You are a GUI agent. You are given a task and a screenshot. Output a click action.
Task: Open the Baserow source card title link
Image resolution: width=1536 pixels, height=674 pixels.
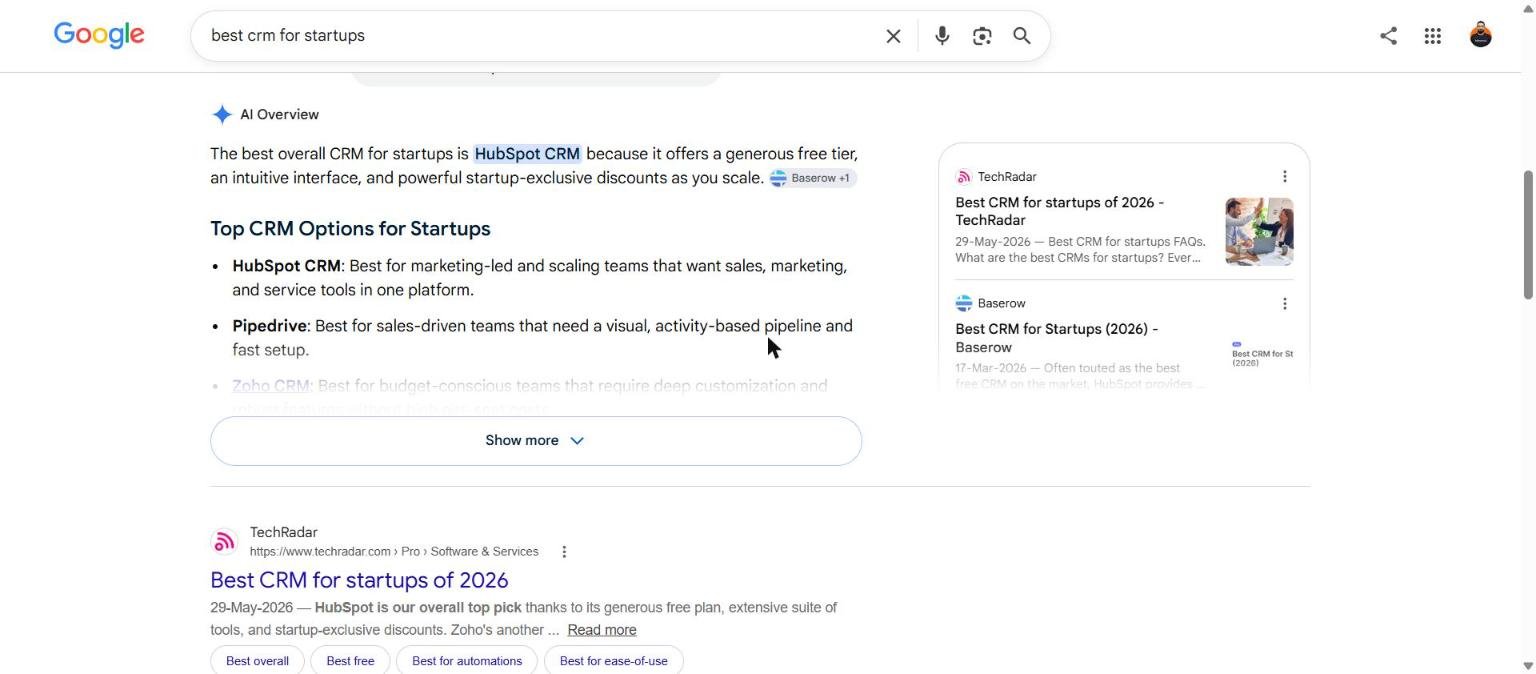(x=1057, y=338)
